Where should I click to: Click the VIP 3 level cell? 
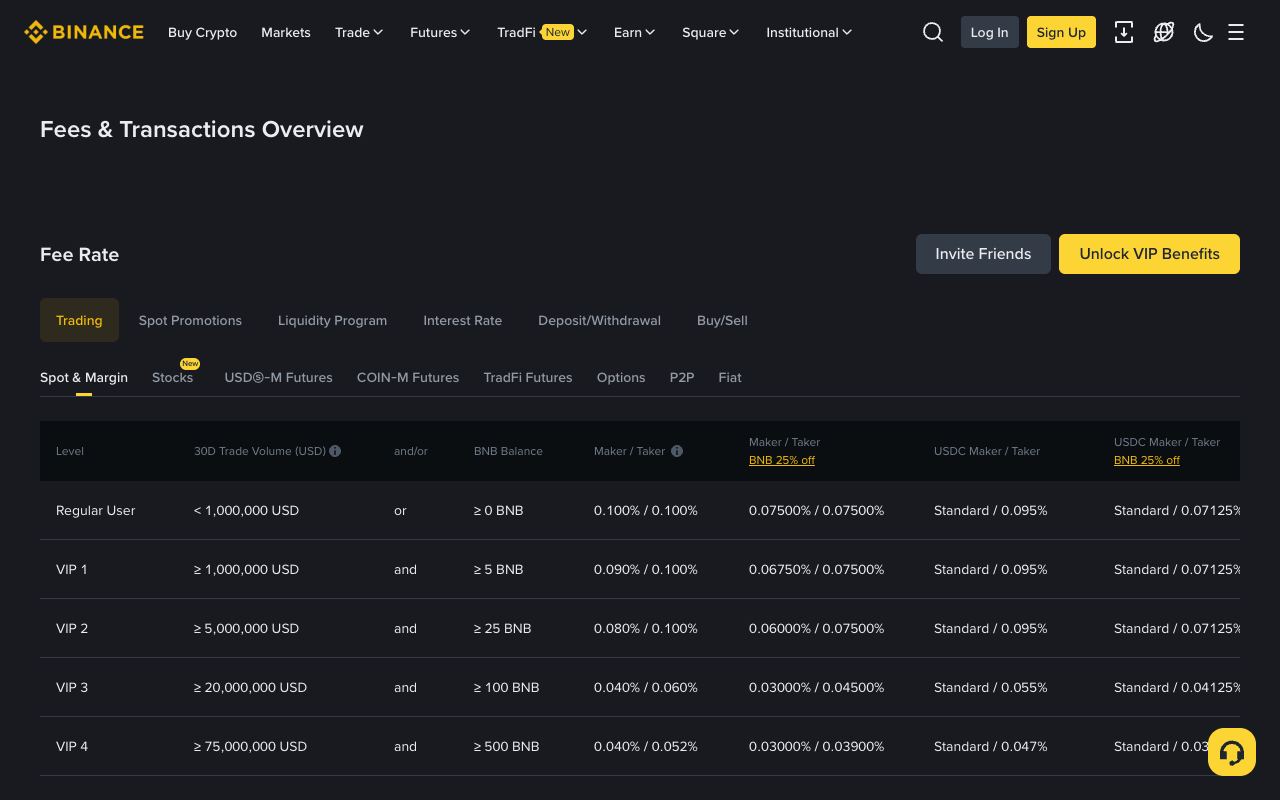(72, 687)
